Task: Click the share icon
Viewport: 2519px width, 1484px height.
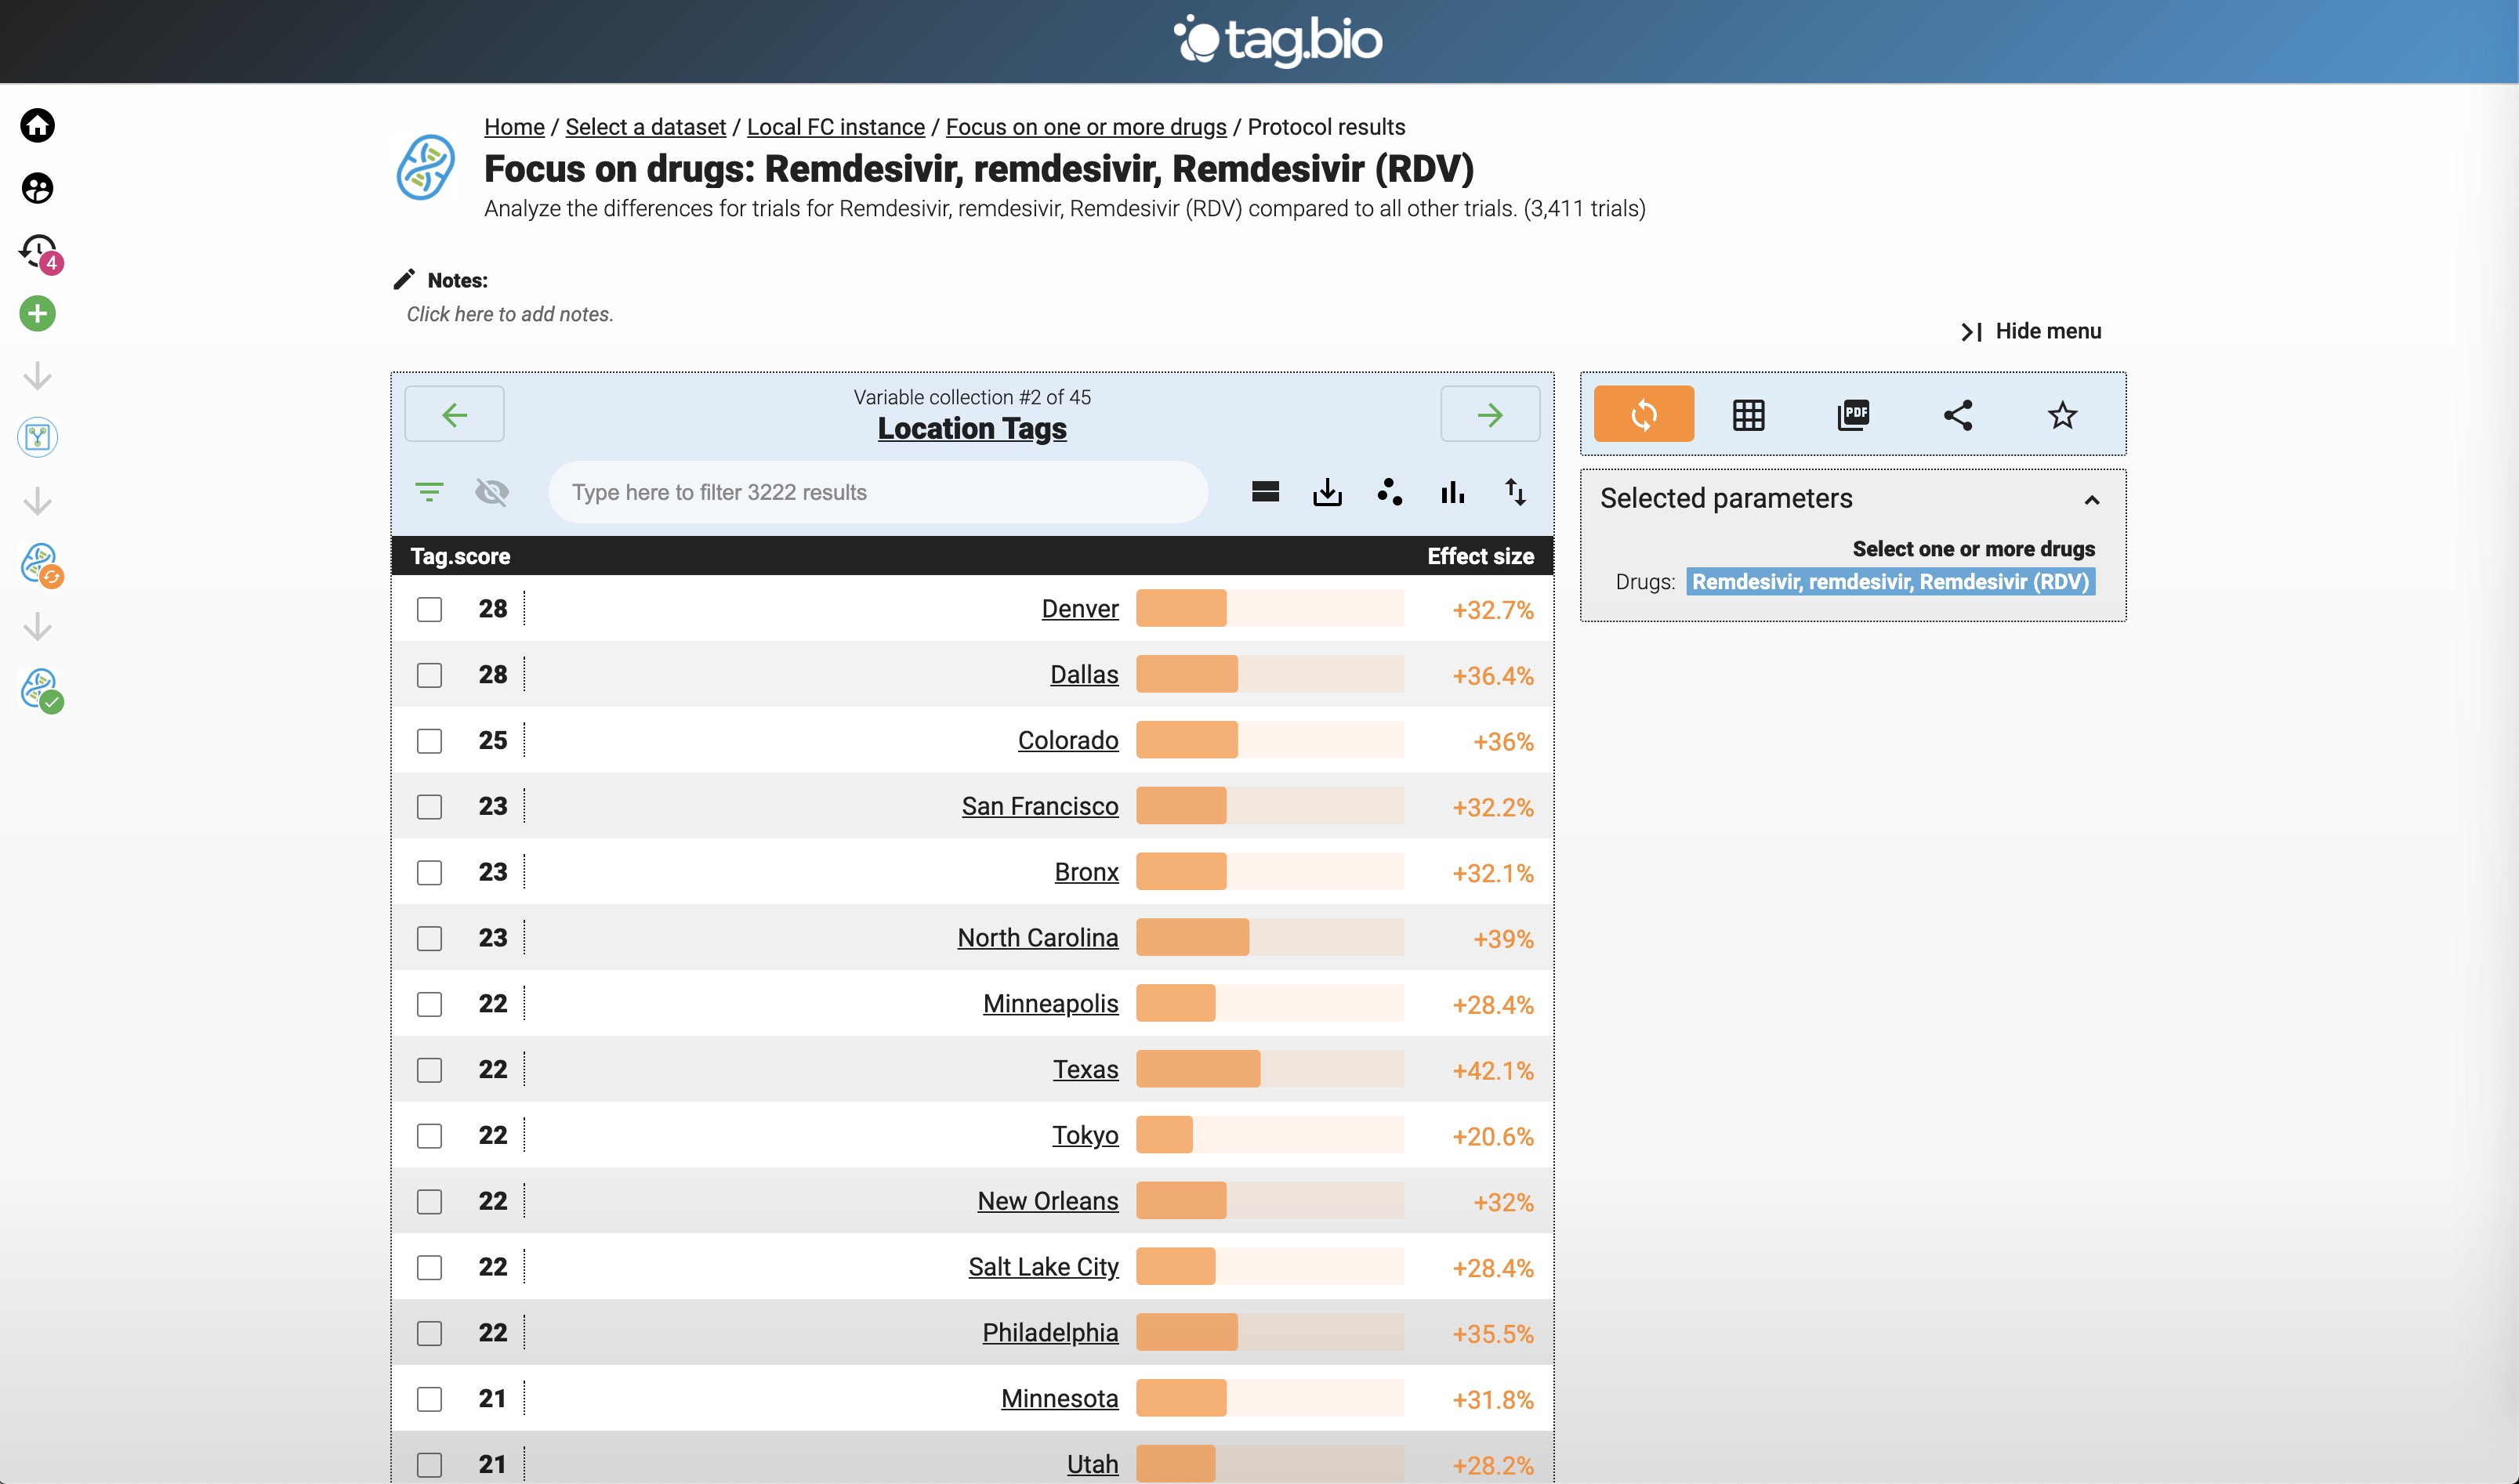Action: click(1957, 415)
